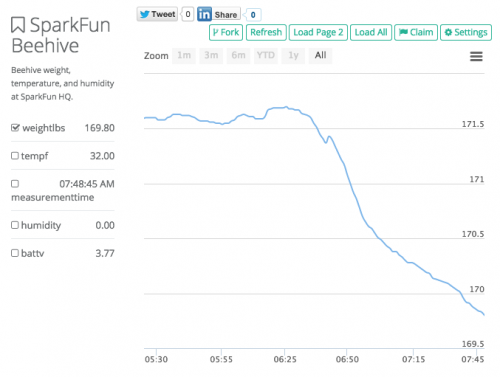Toggle the humidity series checkbox
Viewport: 500px width, 377px height.
[15, 225]
